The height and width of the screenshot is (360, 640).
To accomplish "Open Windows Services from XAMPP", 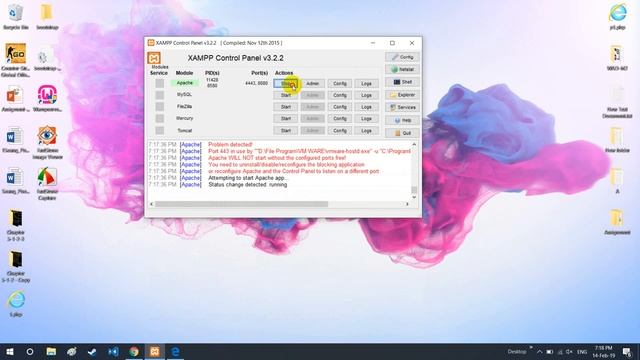I will 402,107.
